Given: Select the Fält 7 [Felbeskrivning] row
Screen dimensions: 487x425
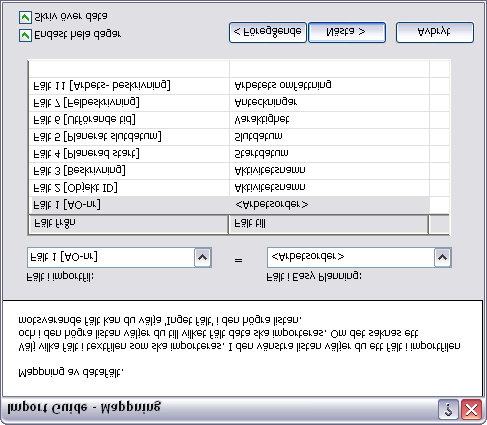Looking at the screenshot, I should click(x=229, y=103).
